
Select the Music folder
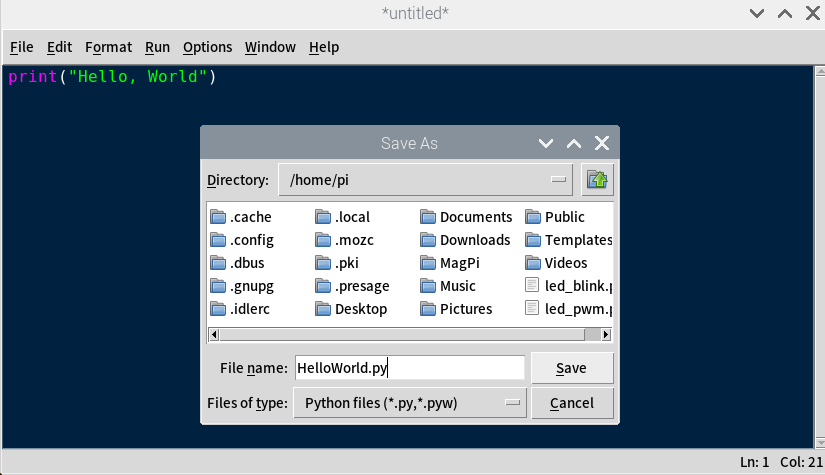click(448, 286)
